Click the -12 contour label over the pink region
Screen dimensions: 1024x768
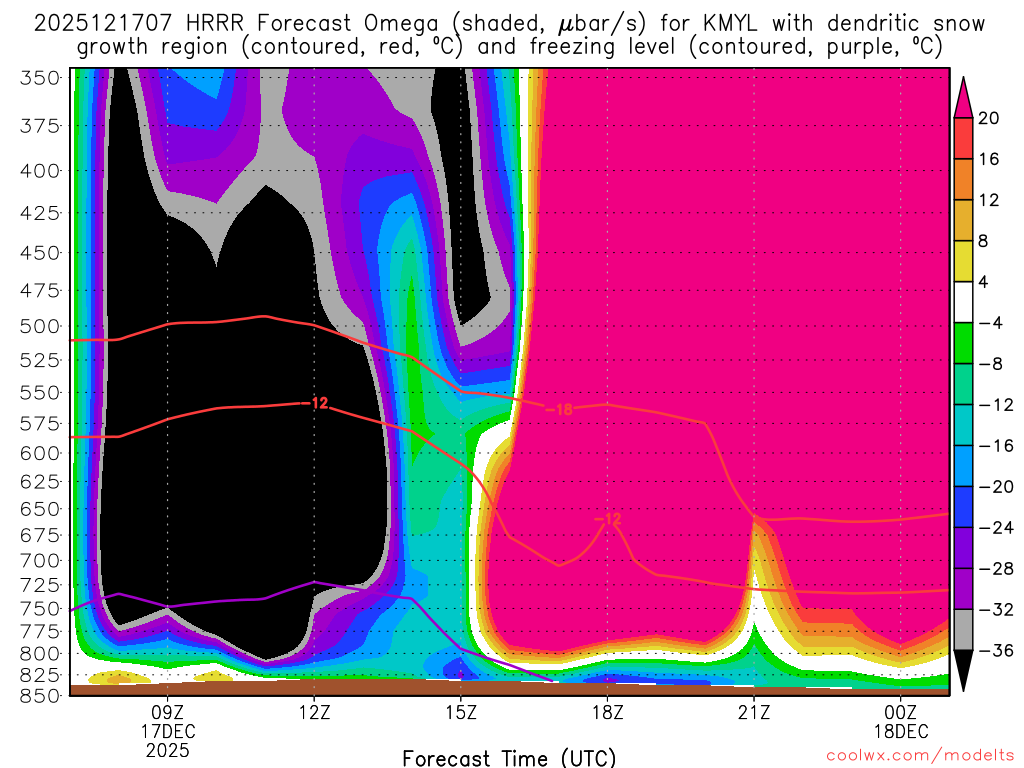(608, 519)
